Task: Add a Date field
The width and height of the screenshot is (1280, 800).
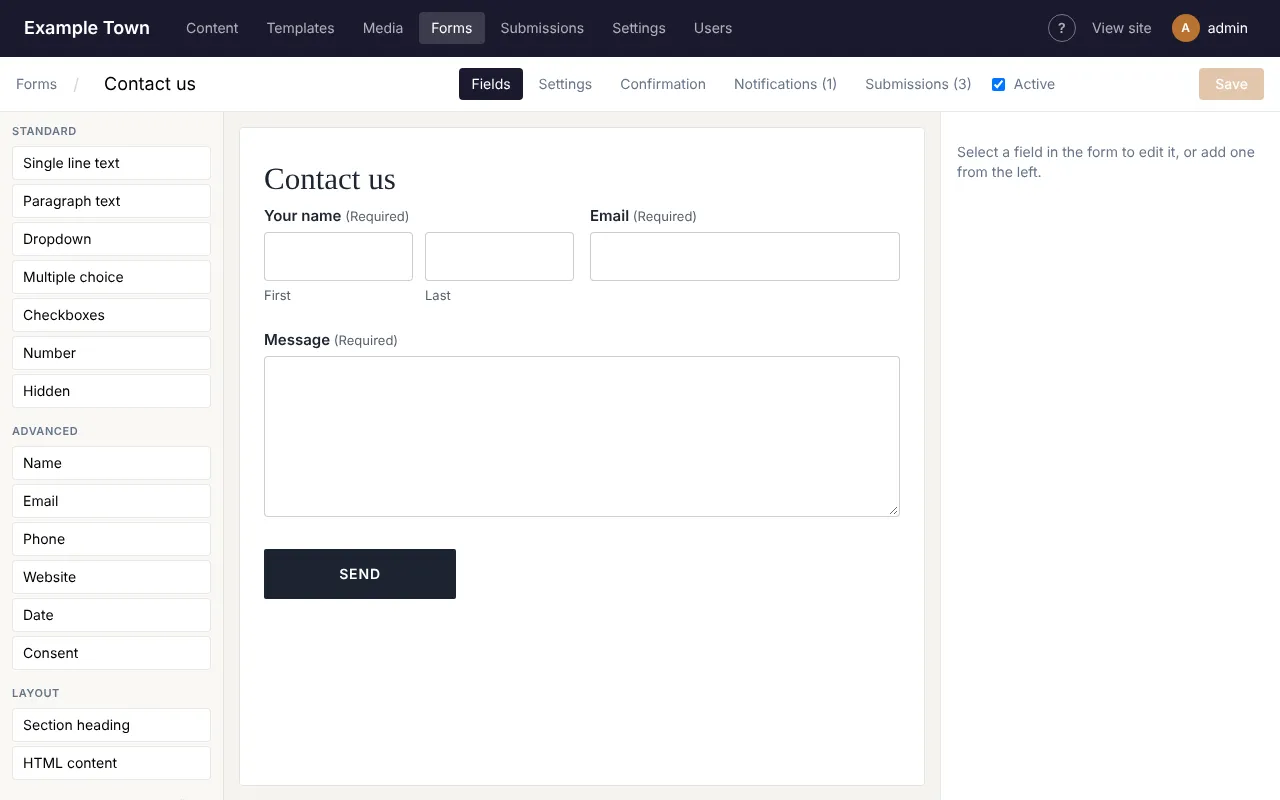Action: (x=111, y=615)
